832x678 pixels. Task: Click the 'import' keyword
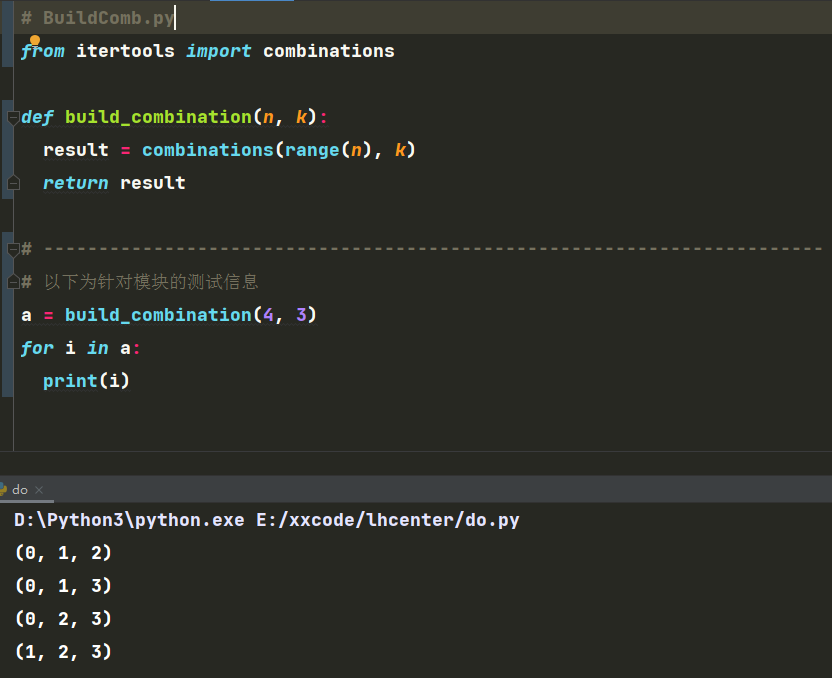click(x=218, y=51)
